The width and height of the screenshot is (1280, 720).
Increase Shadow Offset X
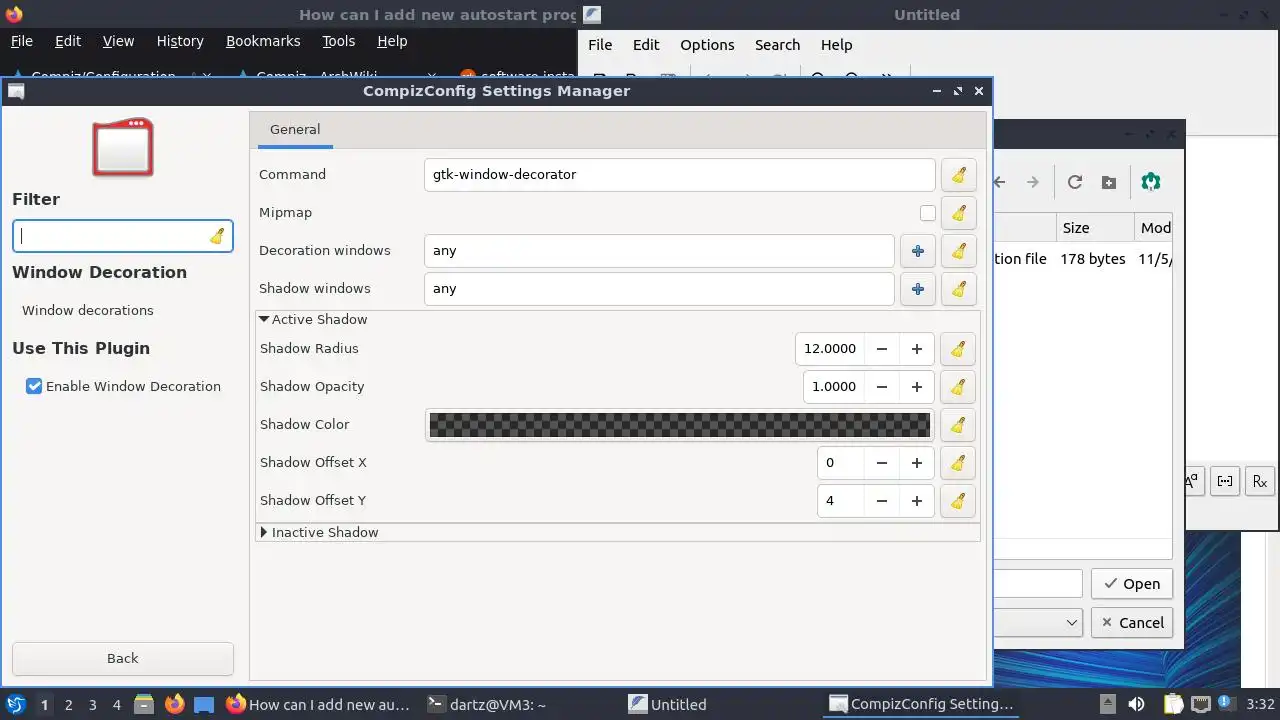point(917,463)
